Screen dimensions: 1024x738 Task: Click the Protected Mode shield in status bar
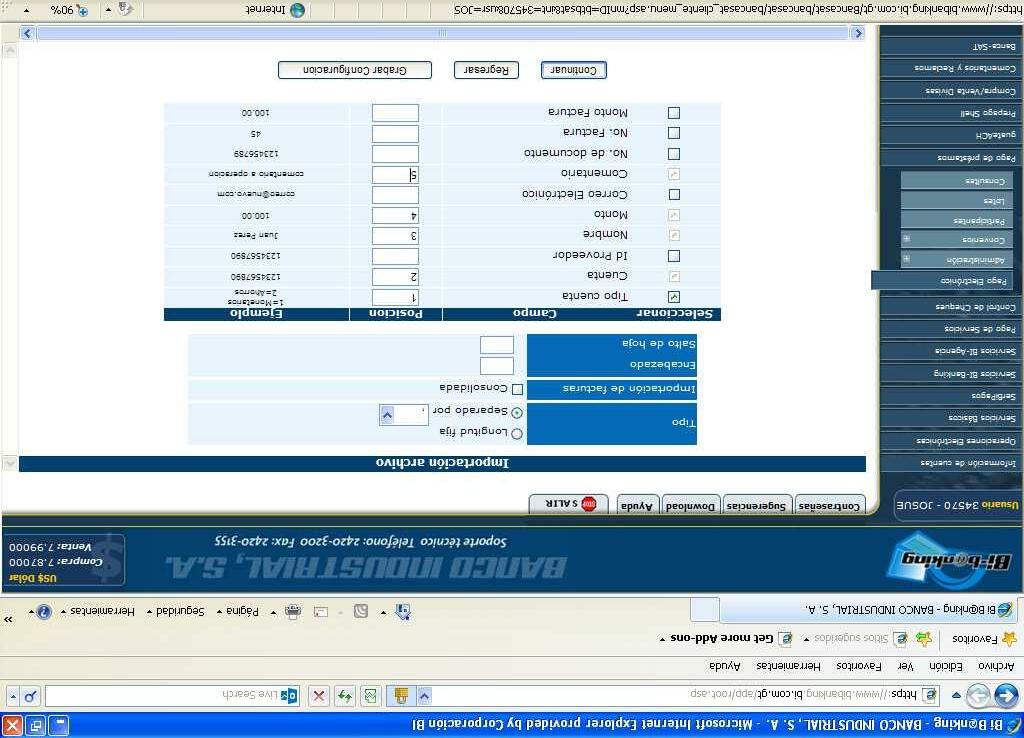pos(125,9)
